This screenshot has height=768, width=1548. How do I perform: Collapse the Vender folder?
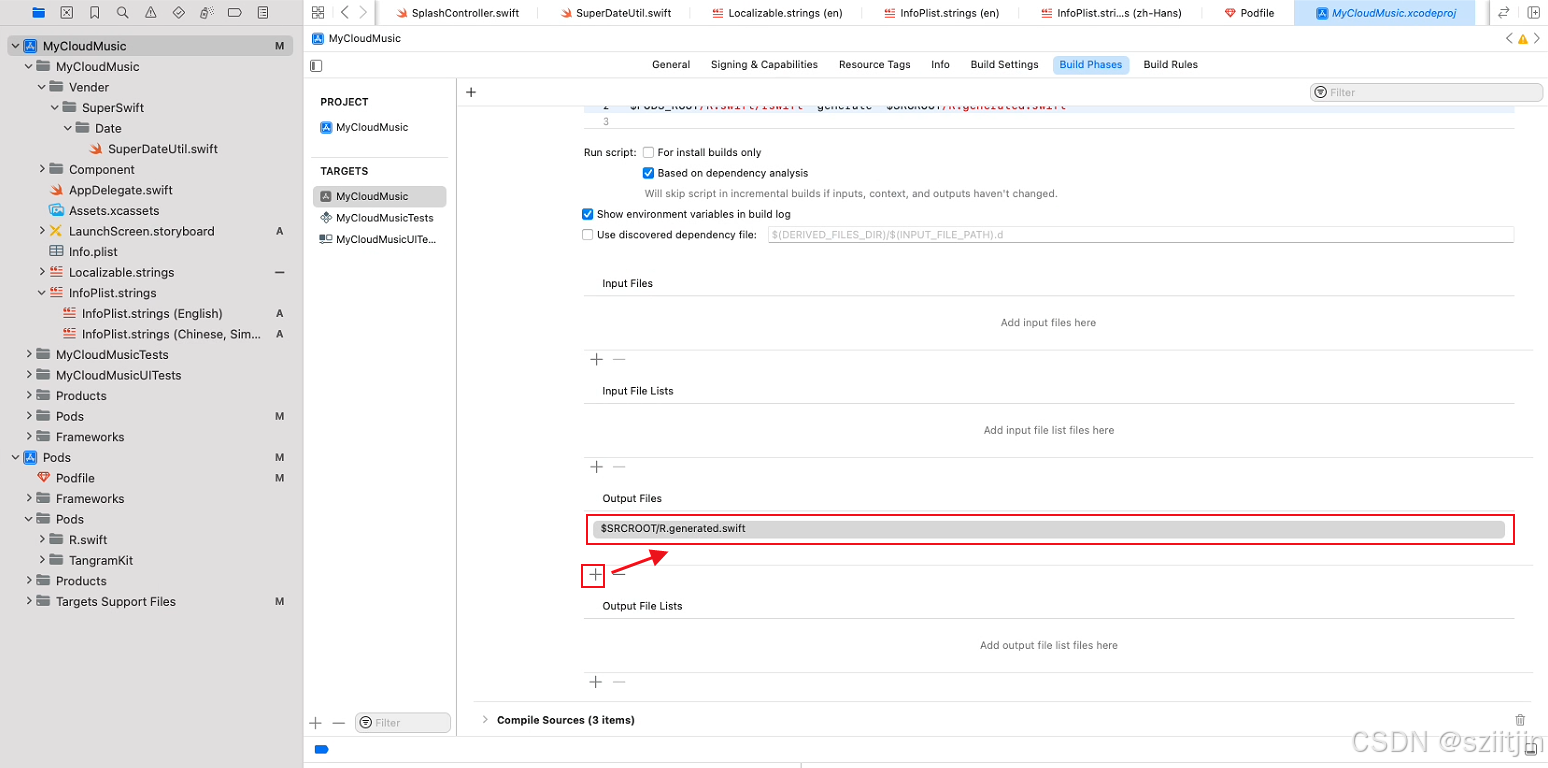42,87
